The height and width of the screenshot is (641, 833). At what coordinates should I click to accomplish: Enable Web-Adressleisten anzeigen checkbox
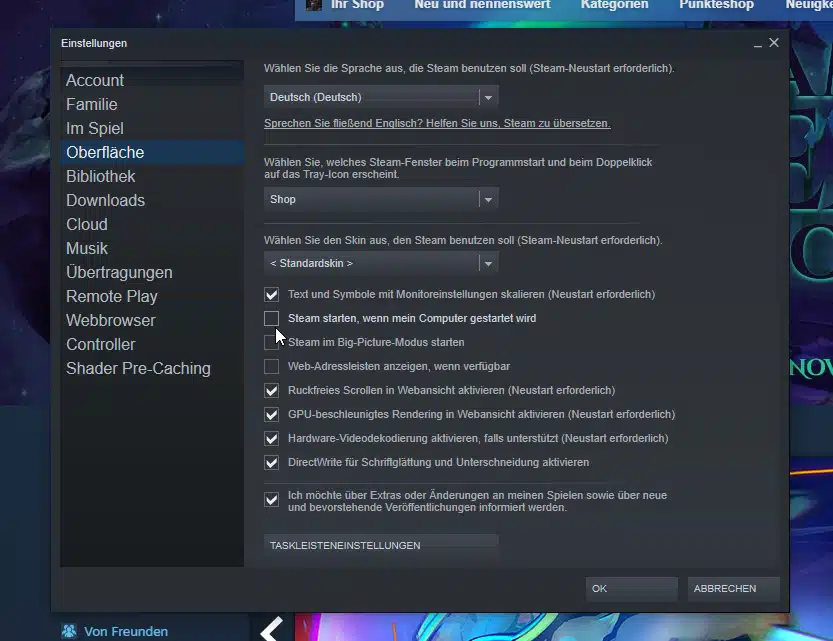(x=271, y=366)
